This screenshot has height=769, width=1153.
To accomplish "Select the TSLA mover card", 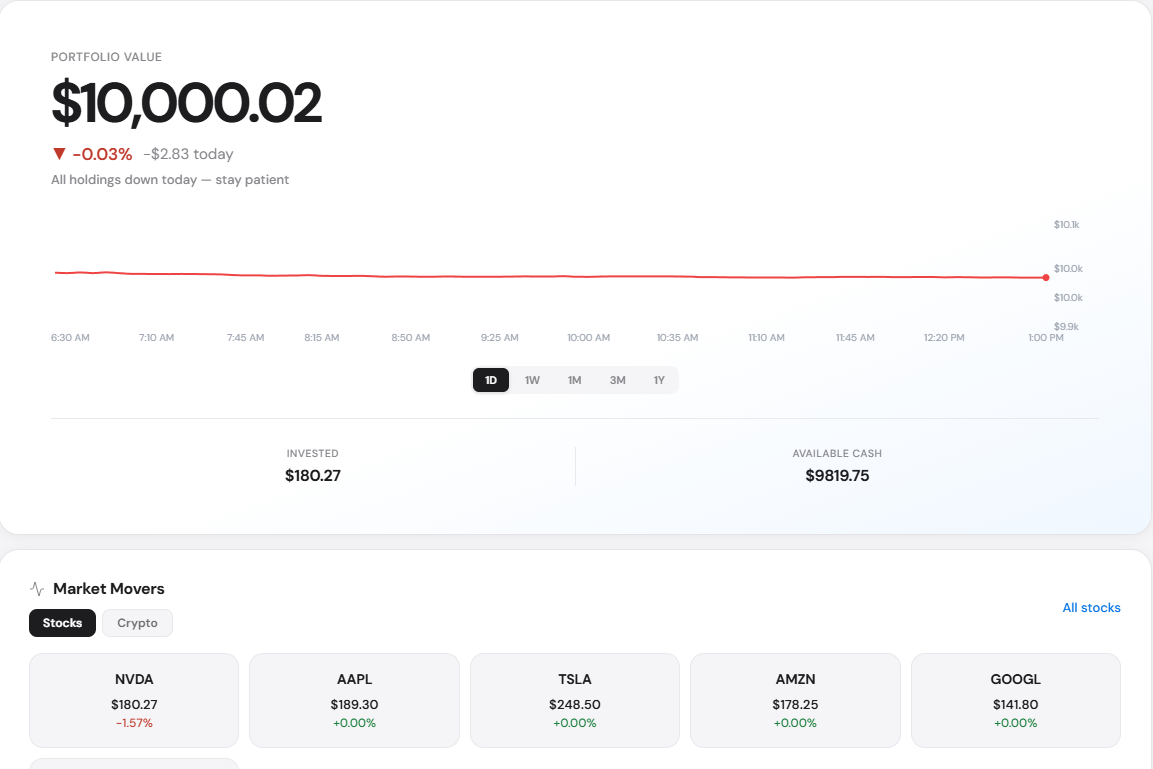I will click(x=574, y=700).
